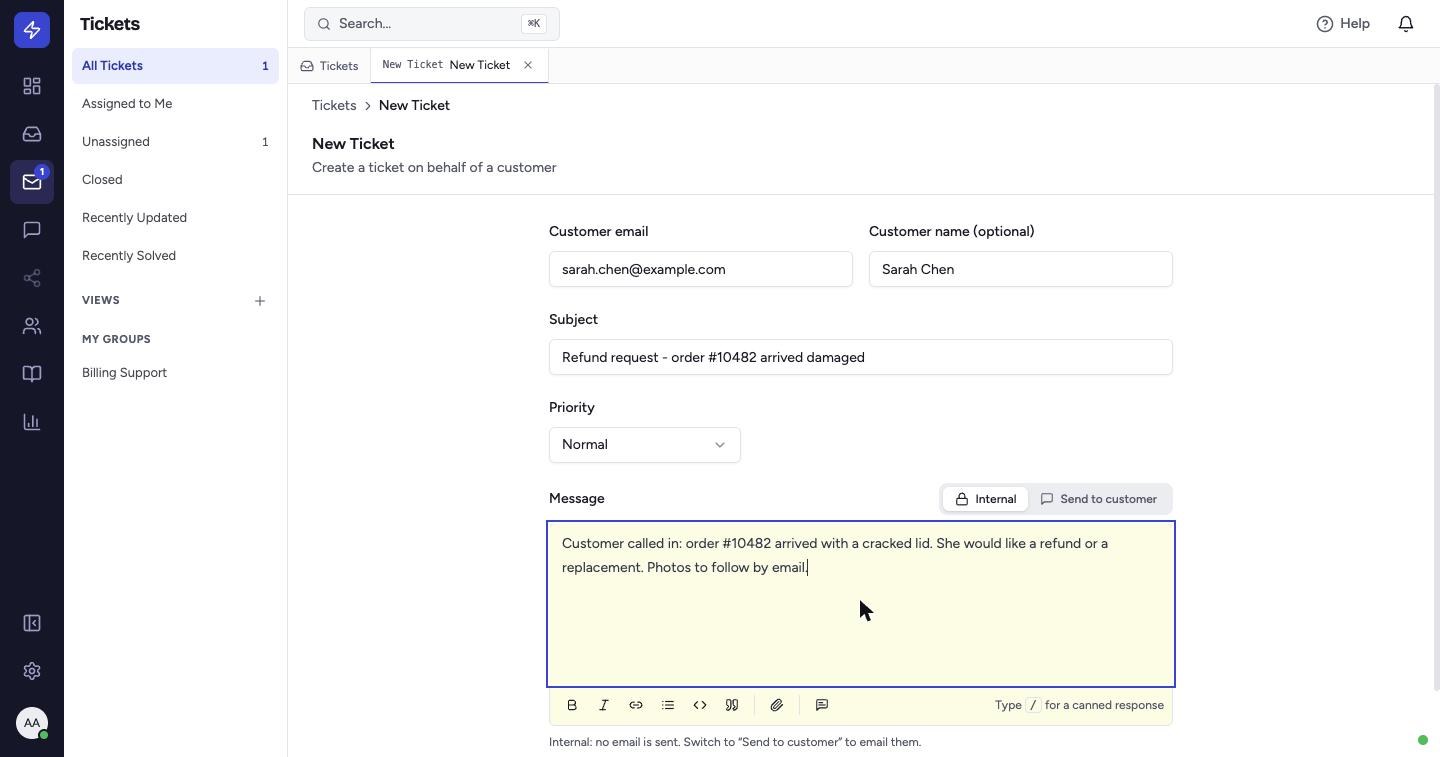Insert a bulleted list in message
Viewport: 1440px width, 757px height.
coord(668,705)
